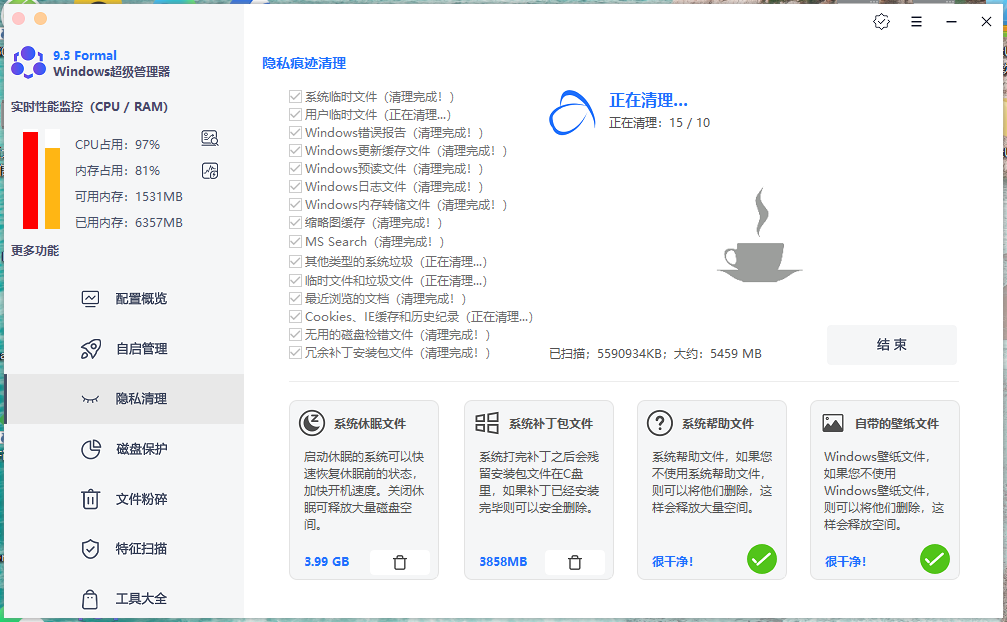The image size is (1007, 622).
Task: Click the 隐私痕迹清理 heading
Action: 304,63
